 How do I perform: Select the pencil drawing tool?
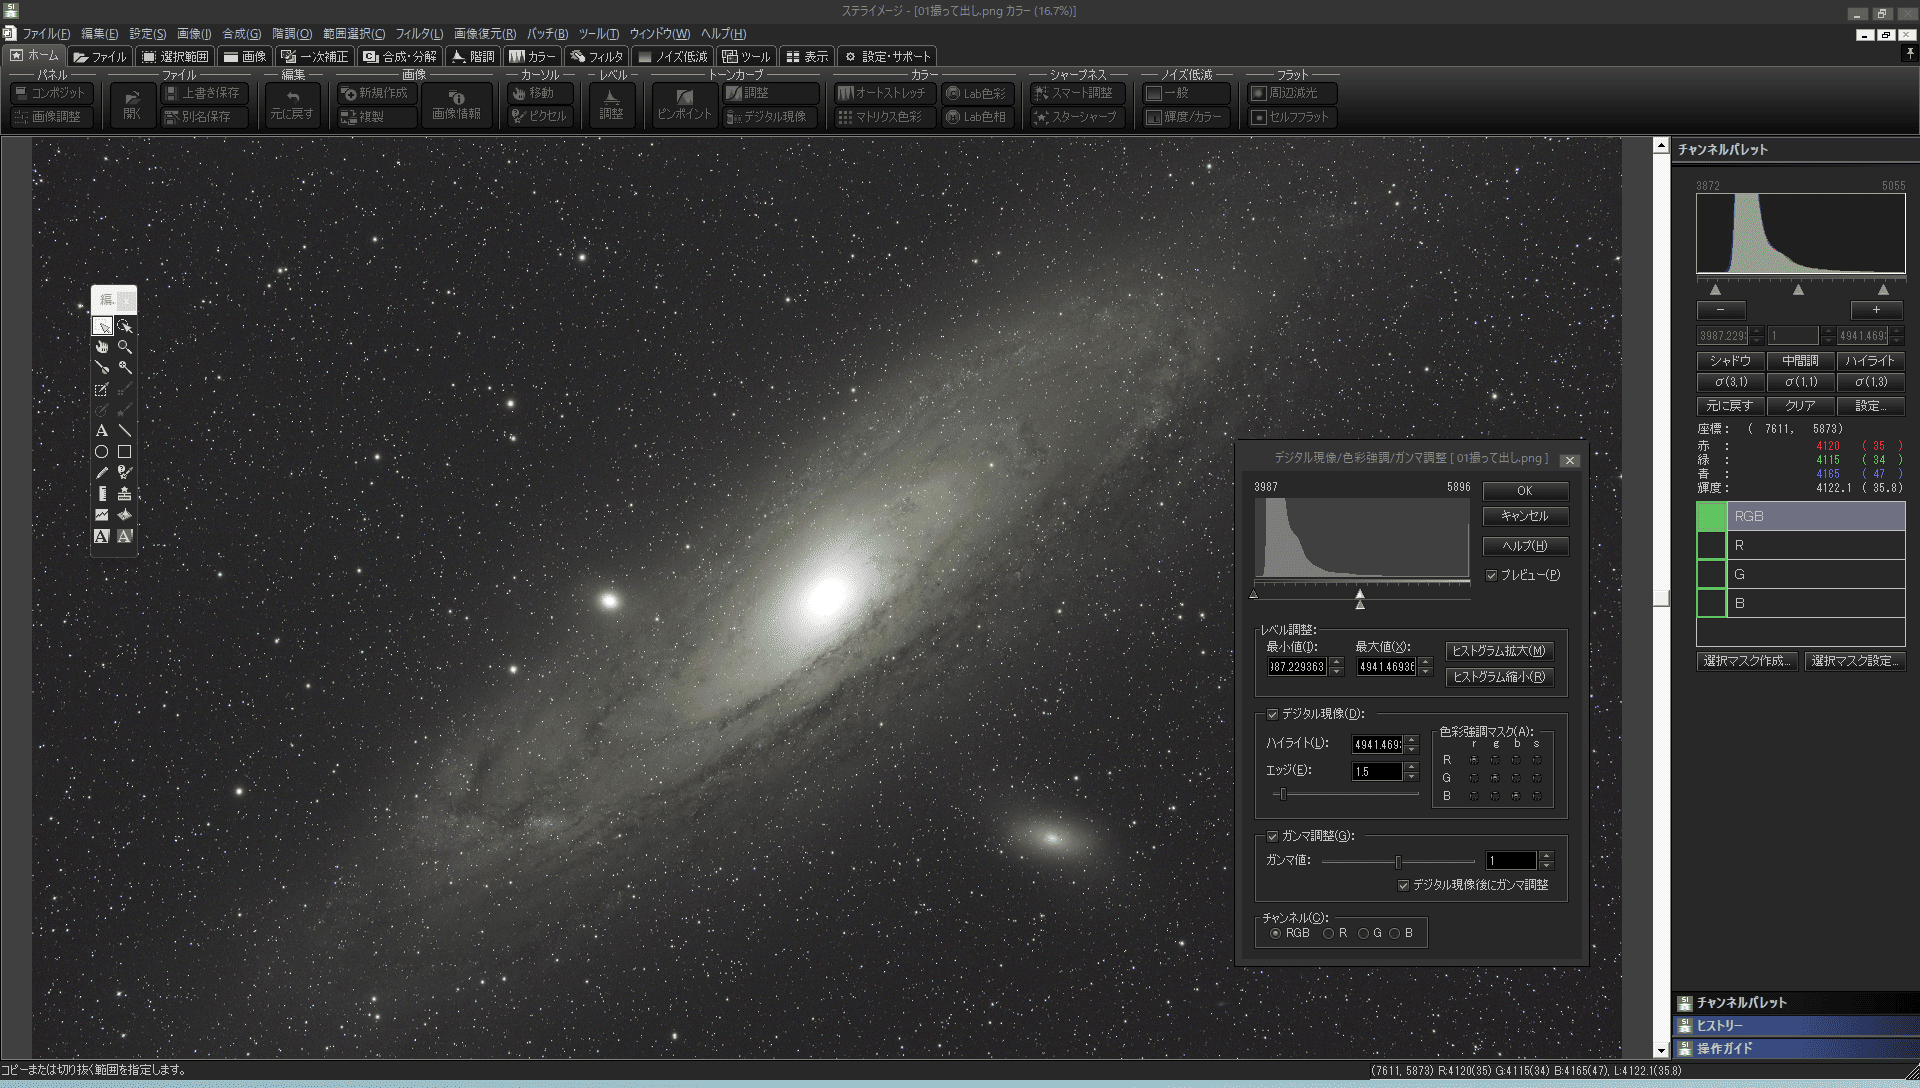[102, 473]
